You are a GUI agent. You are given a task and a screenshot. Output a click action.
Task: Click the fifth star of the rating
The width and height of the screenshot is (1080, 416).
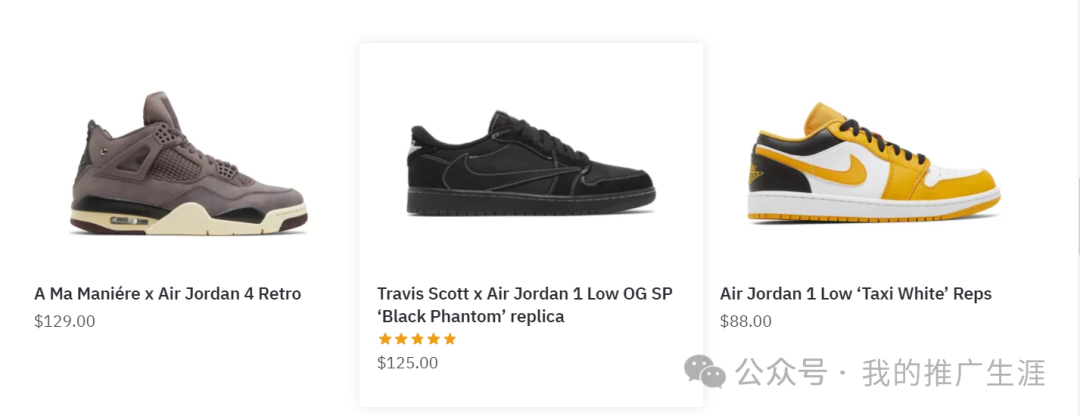449,339
